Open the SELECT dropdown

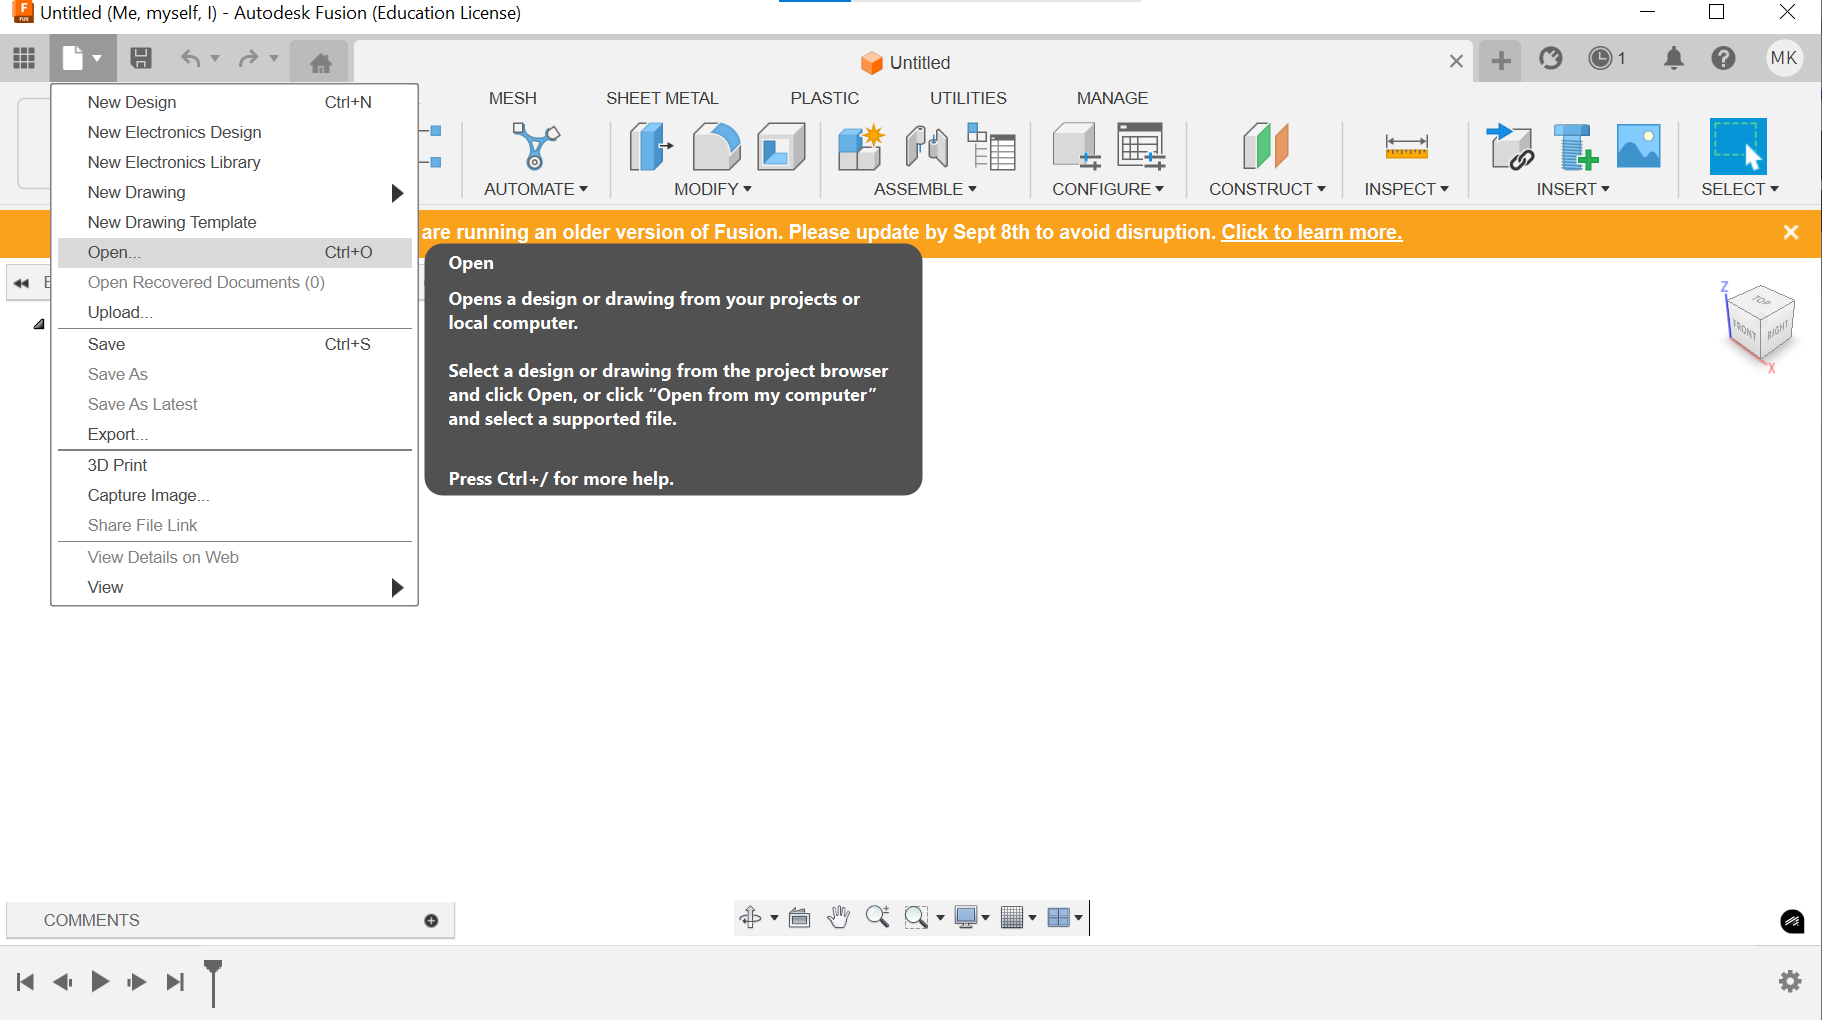(x=1740, y=189)
